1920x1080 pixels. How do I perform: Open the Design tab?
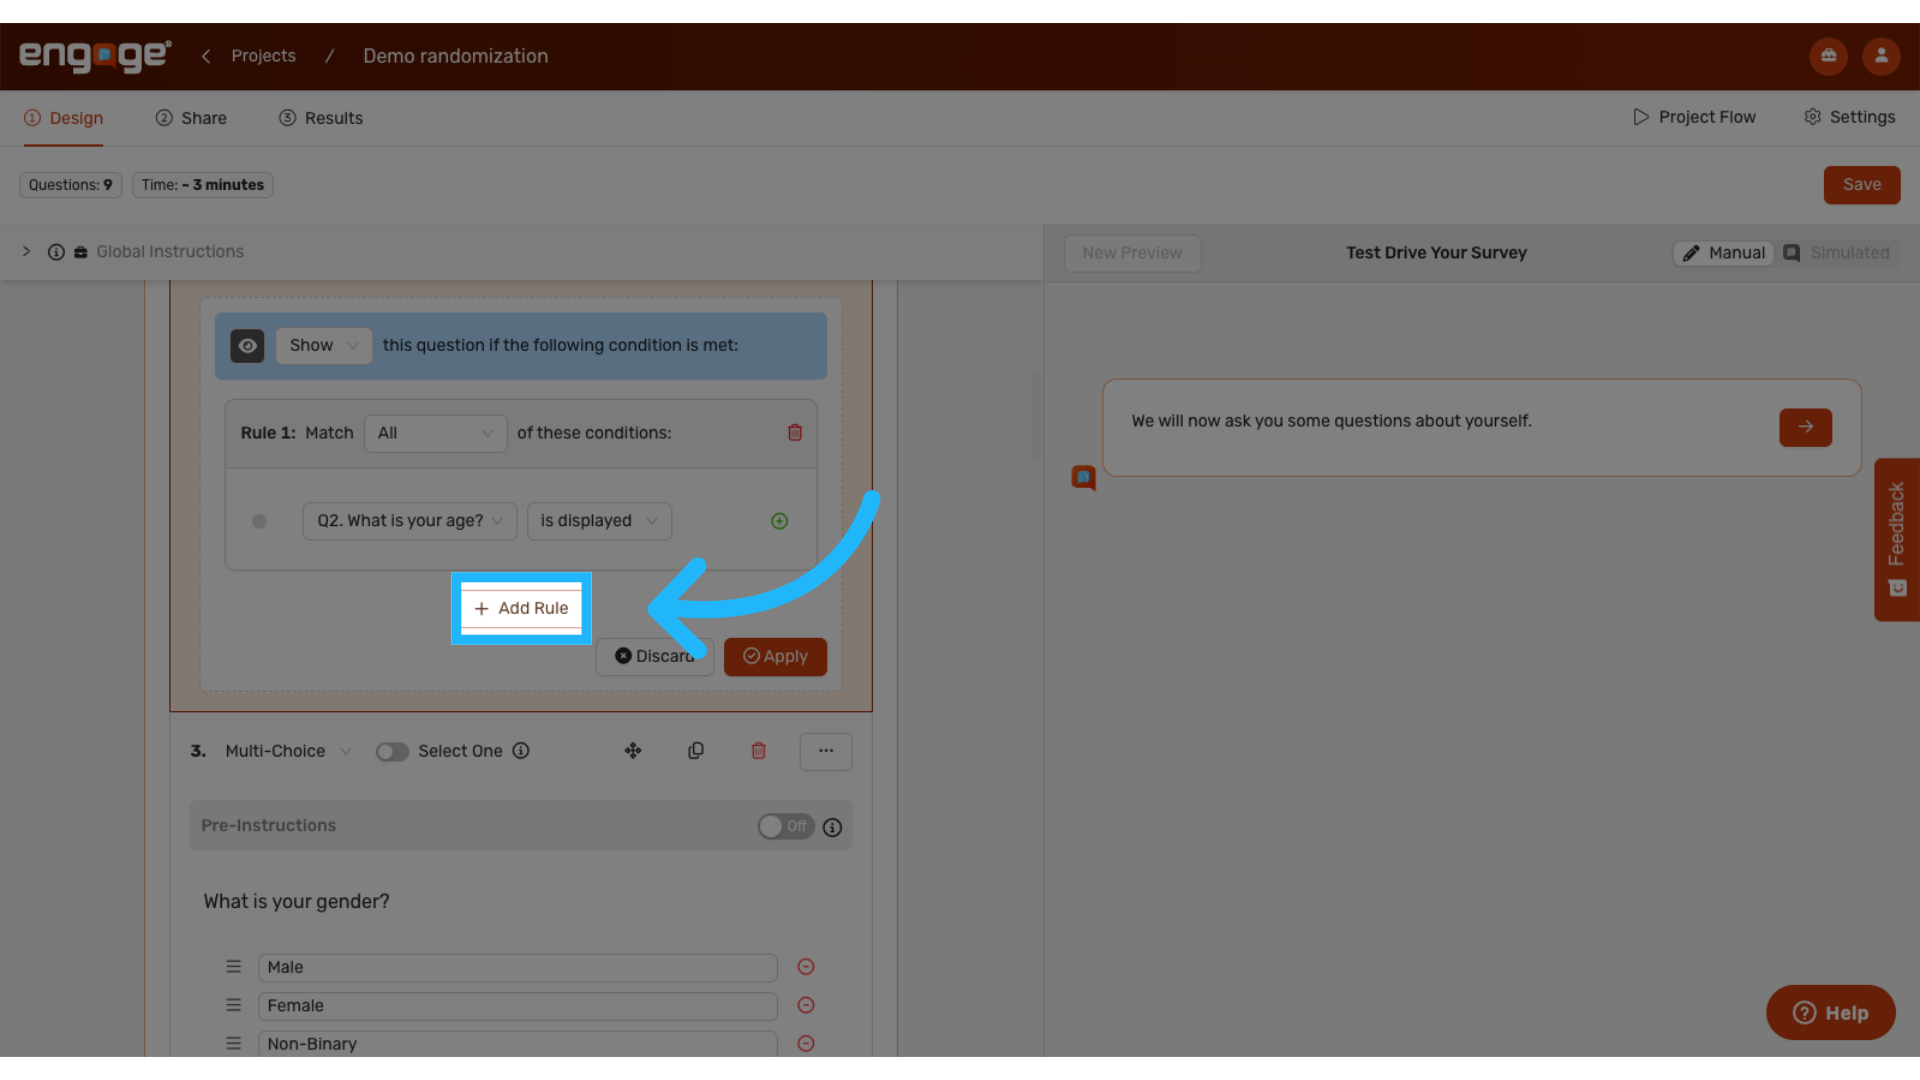(64, 118)
